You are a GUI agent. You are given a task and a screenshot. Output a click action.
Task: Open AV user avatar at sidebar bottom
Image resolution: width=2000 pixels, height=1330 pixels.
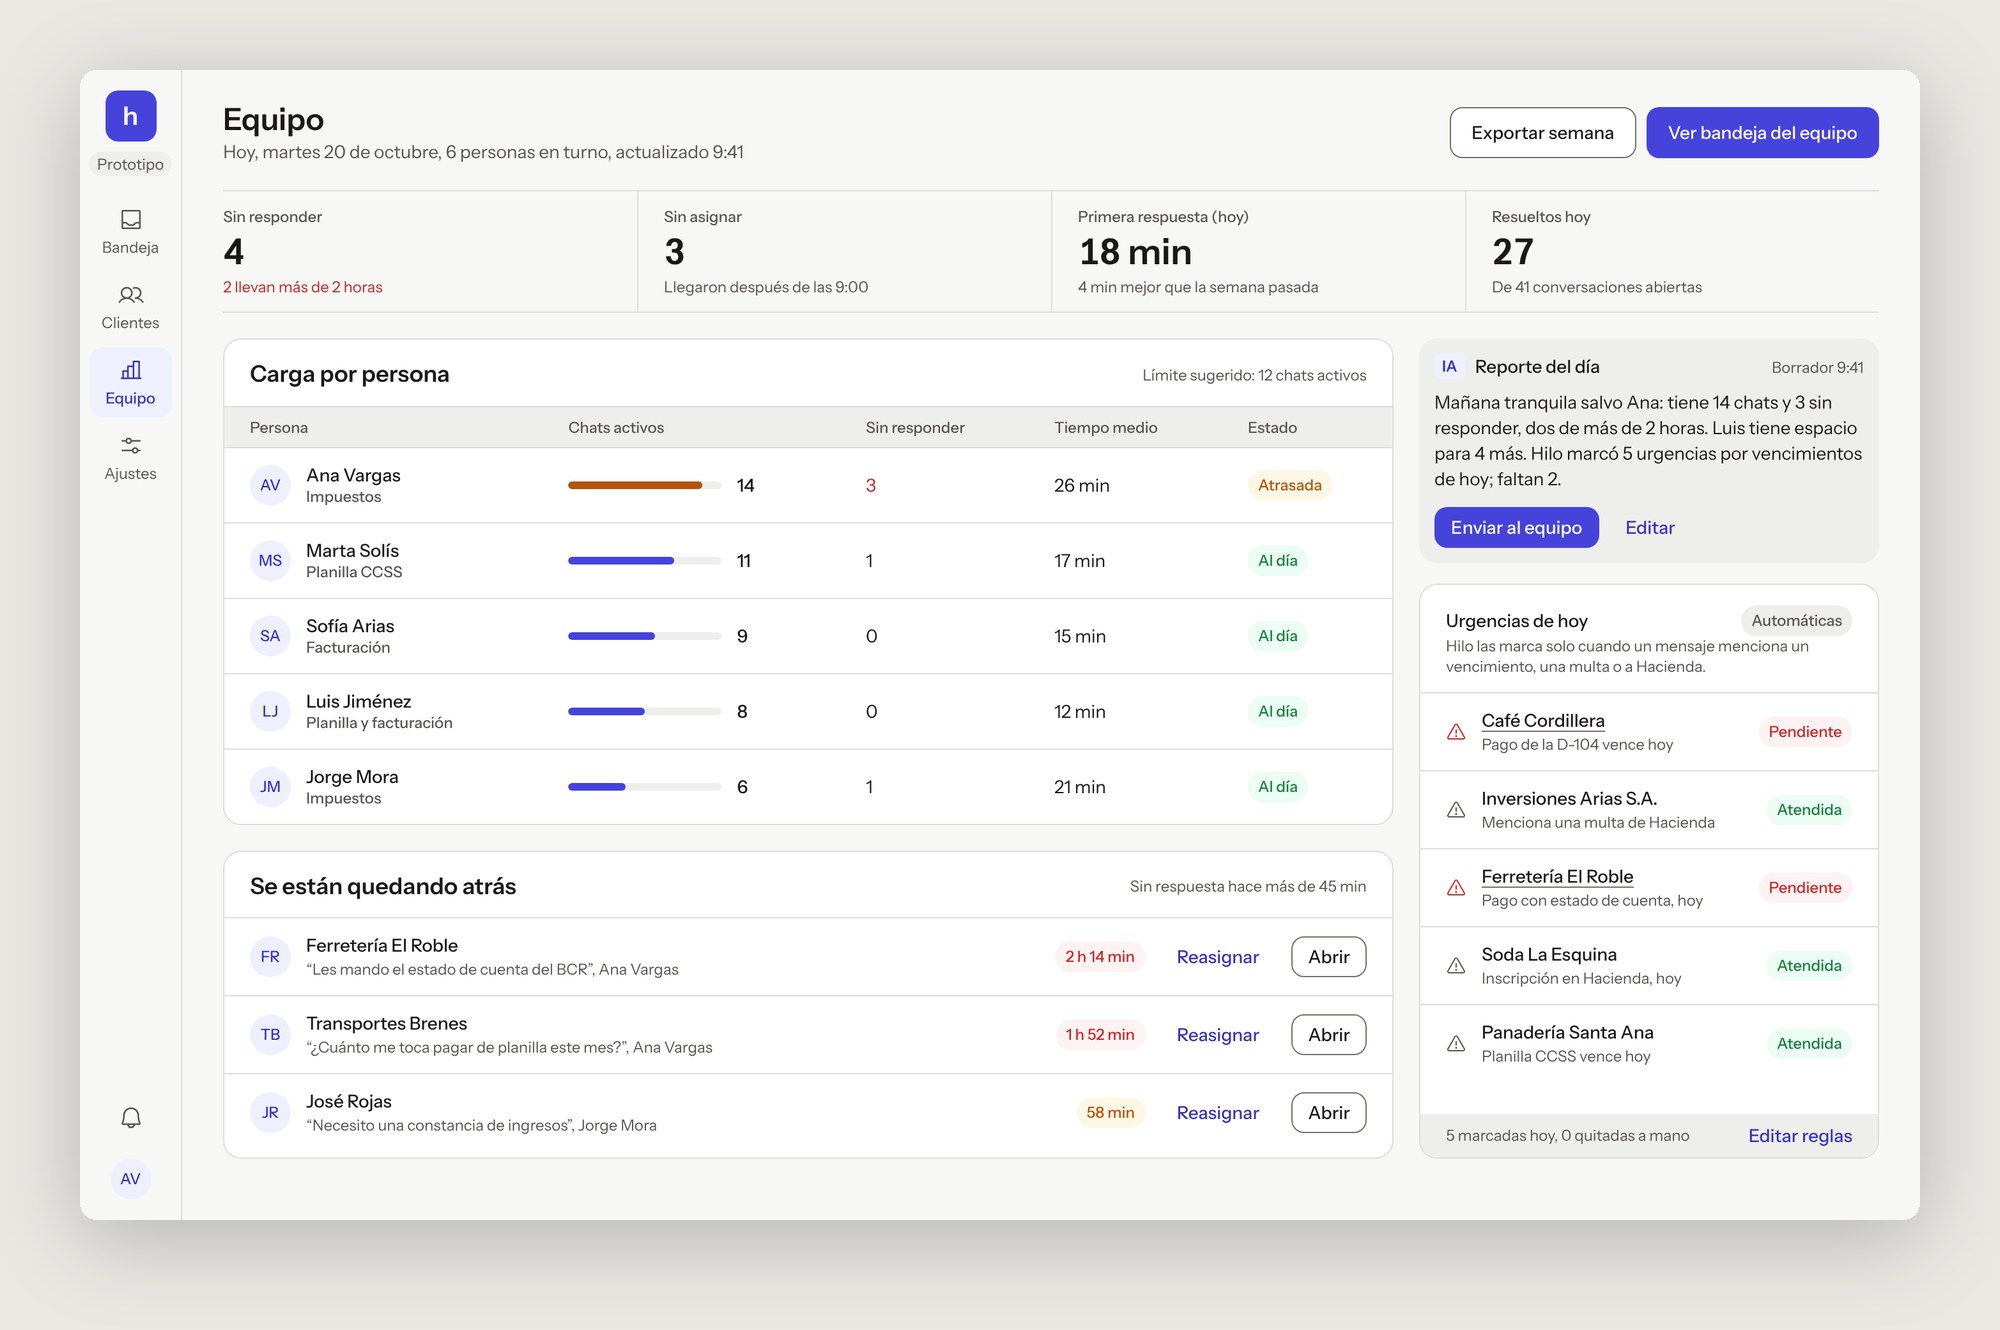click(x=130, y=1179)
